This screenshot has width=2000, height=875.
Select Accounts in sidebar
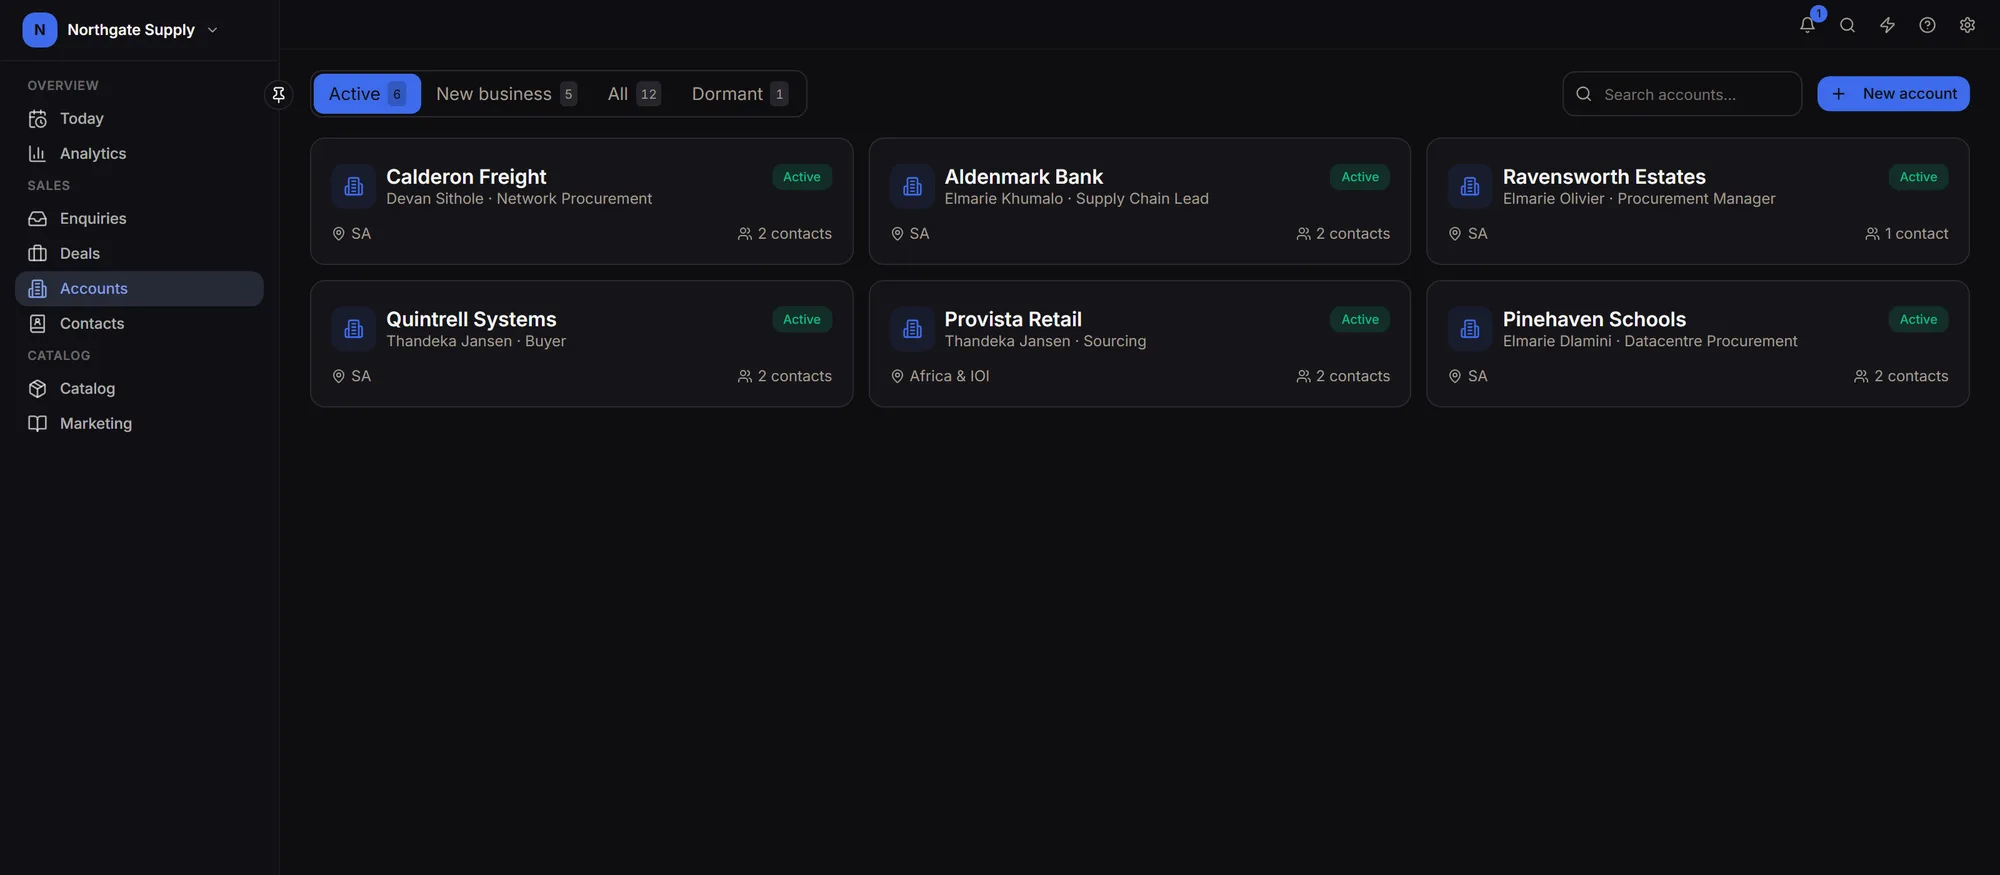pos(140,289)
